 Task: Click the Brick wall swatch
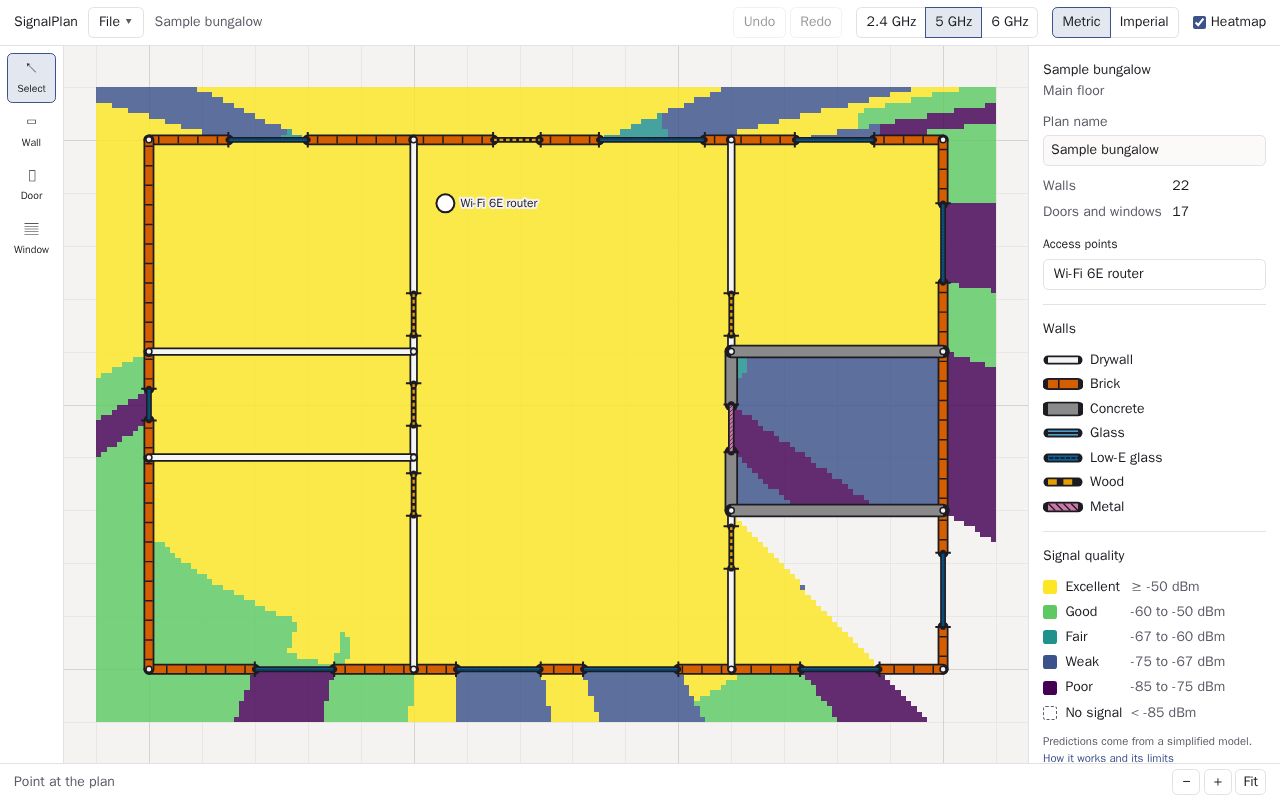[x=1063, y=384]
